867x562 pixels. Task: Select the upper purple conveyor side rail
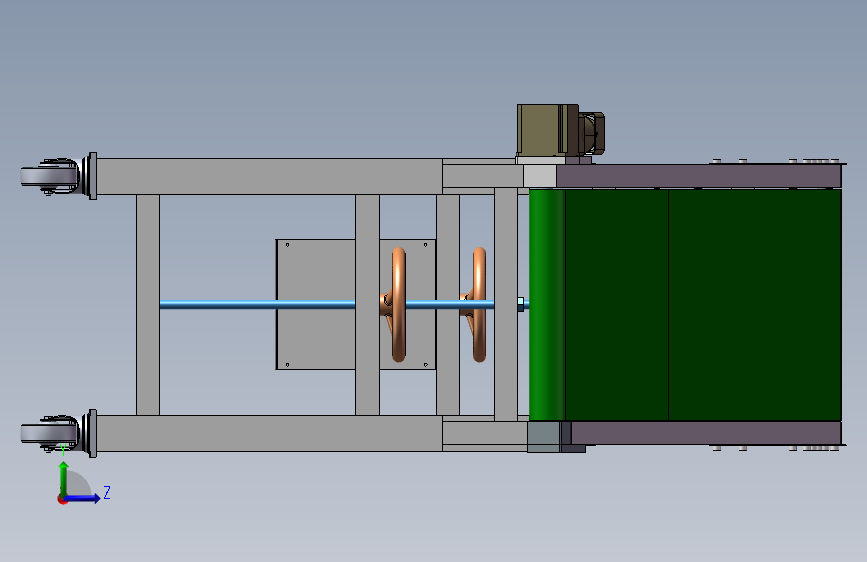coord(698,176)
